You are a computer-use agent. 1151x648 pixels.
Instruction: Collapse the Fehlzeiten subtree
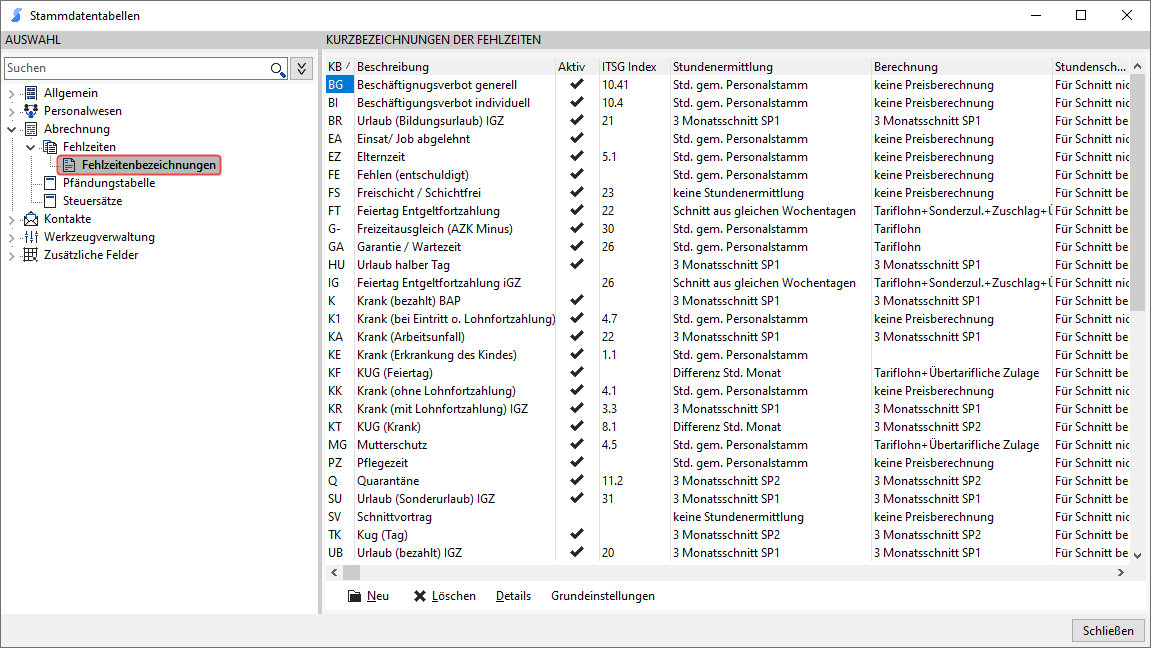point(31,148)
